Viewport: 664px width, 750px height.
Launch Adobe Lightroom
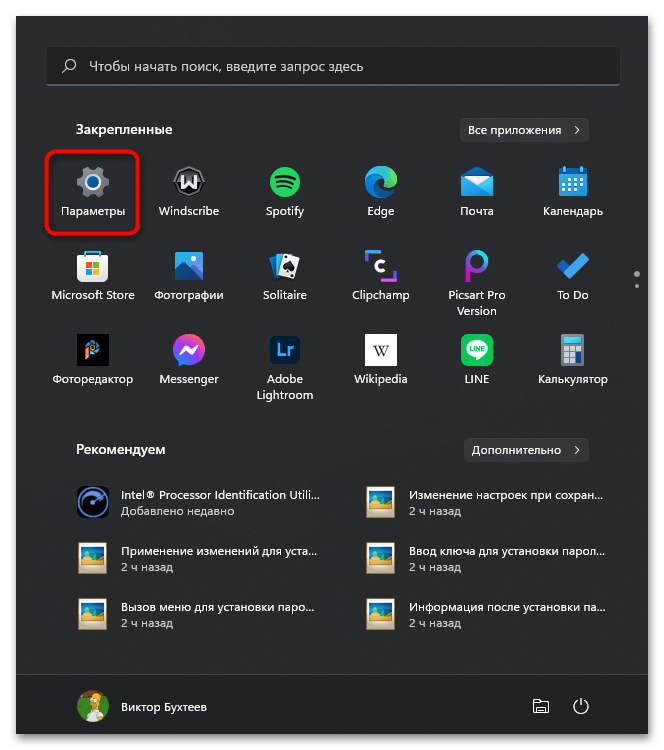click(285, 366)
